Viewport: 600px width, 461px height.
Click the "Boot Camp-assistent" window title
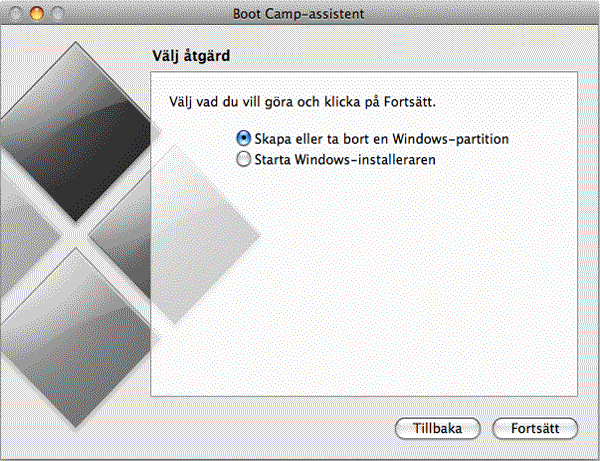click(x=298, y=15)
